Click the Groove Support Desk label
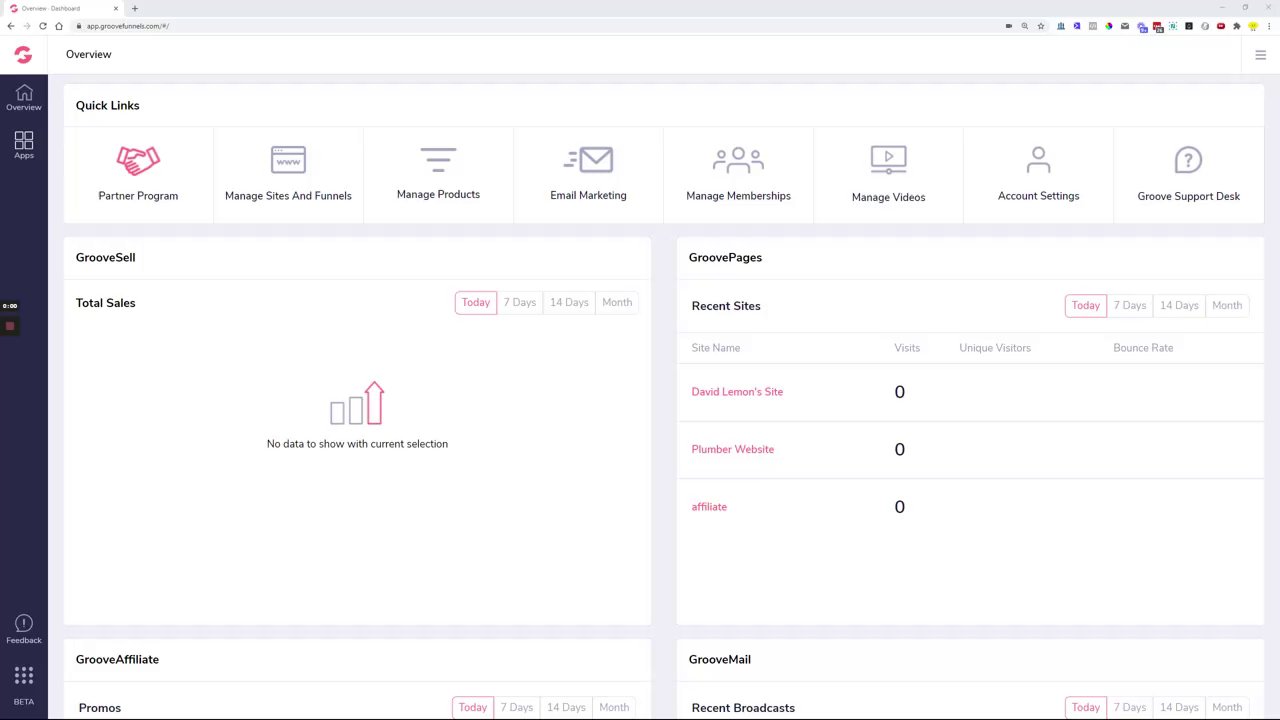This screenshot has height=720, width=1280. coord(1188,196)
